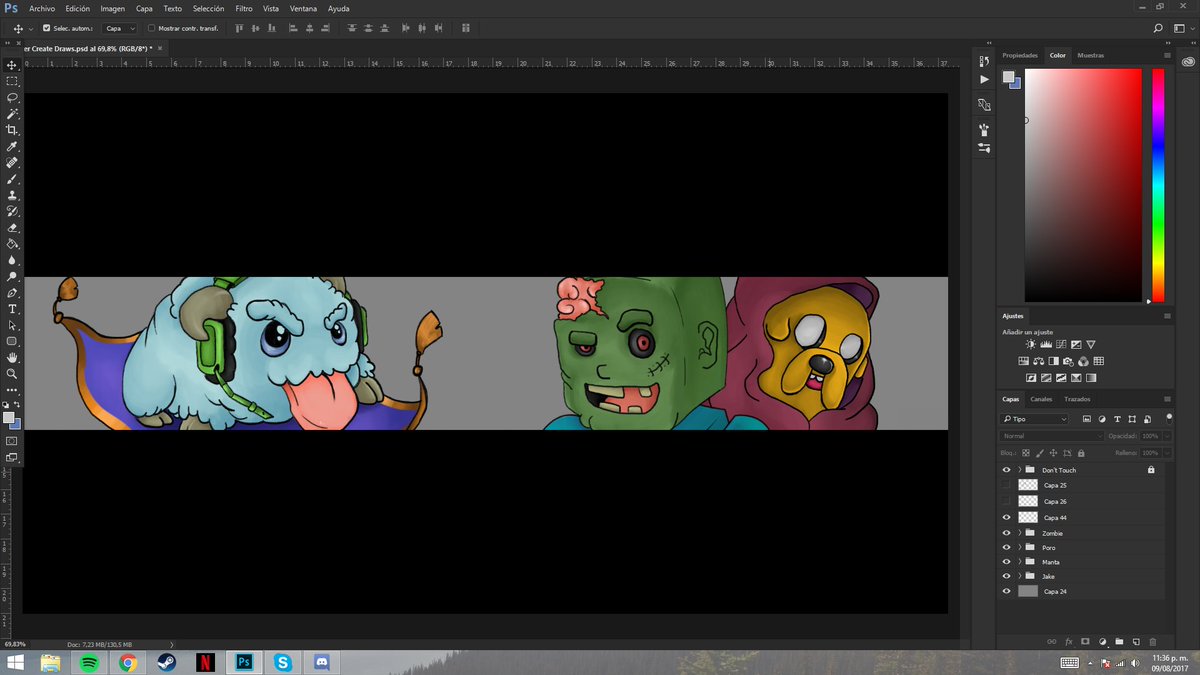Toggle visibility of the Jake group

(x=1006, y=576)
